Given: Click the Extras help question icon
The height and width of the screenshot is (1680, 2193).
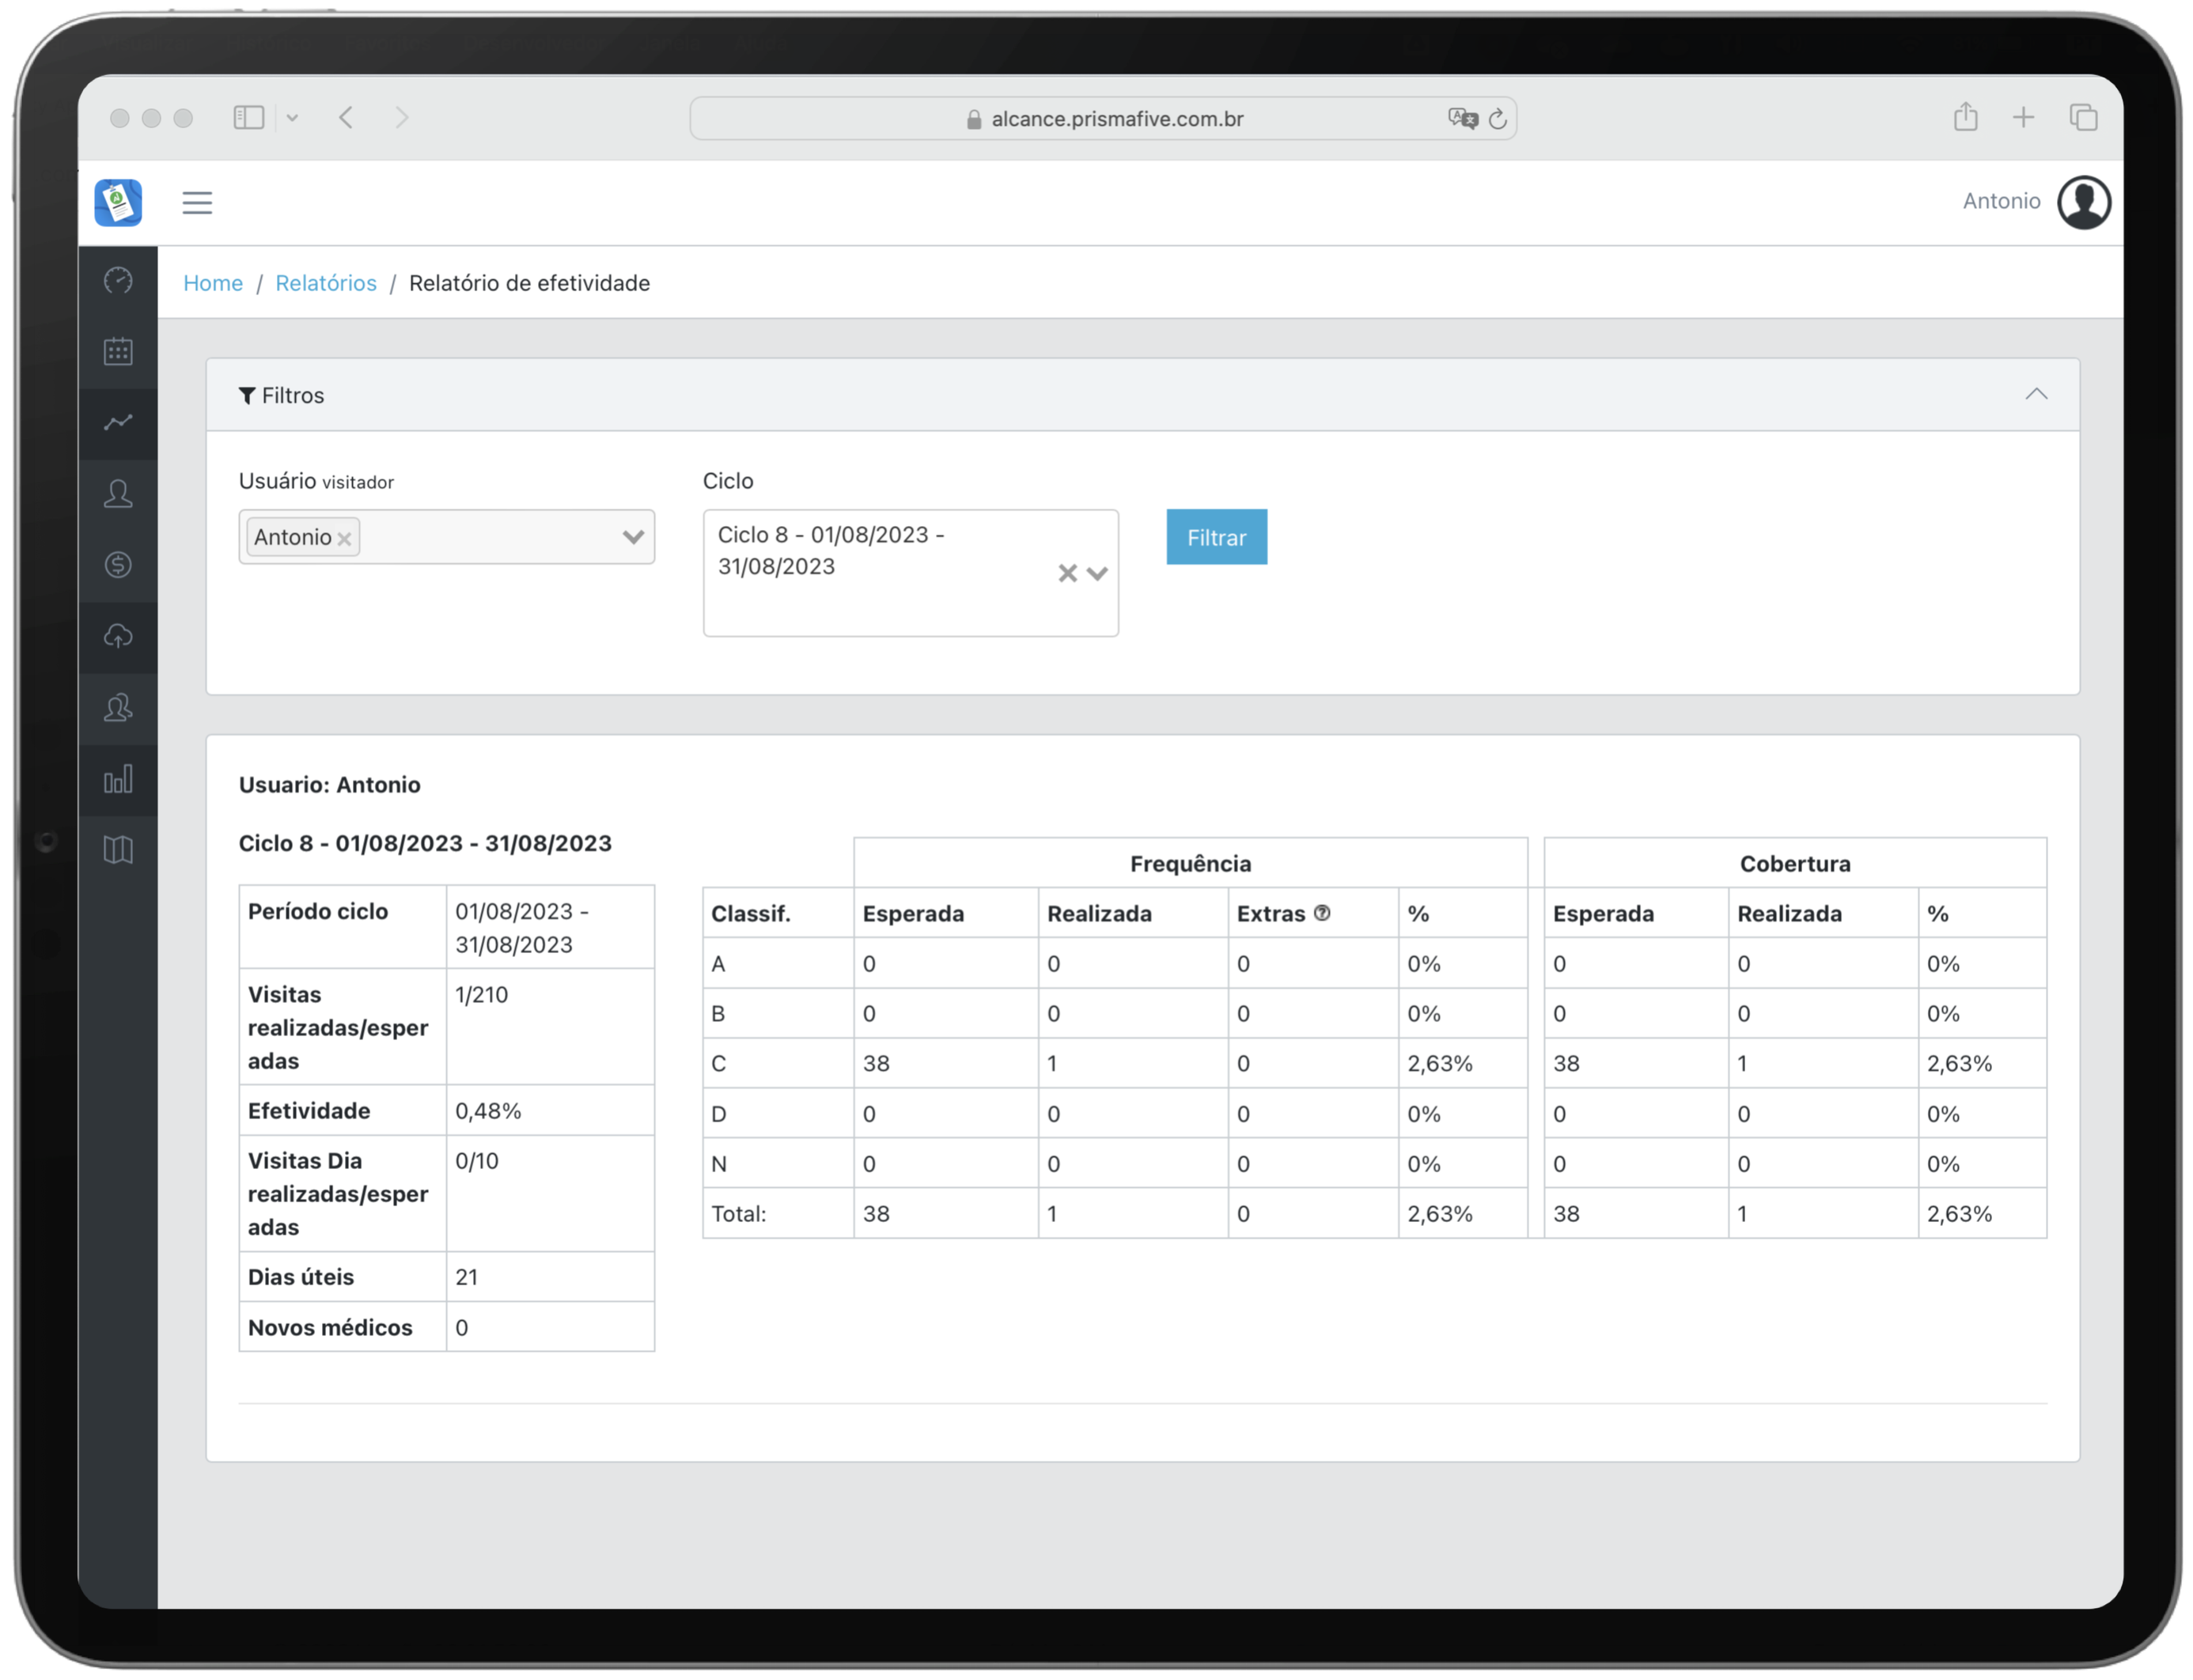Looking at the screenshot, I should (1322, 913).
